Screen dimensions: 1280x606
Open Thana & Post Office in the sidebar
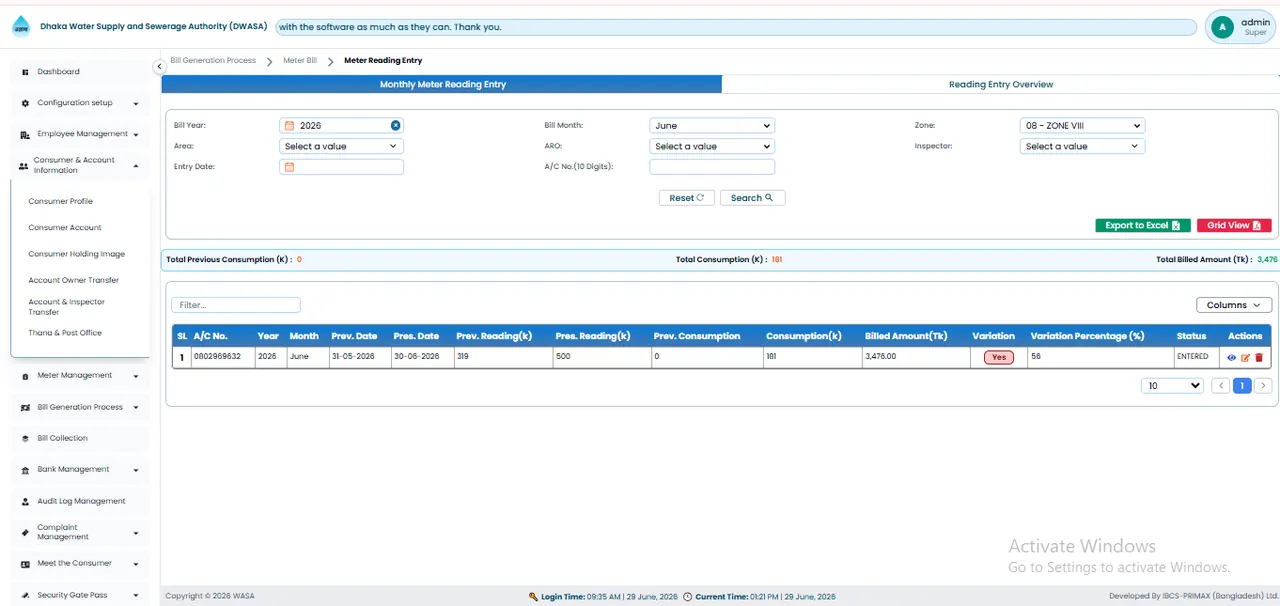(x=65, y=333)
